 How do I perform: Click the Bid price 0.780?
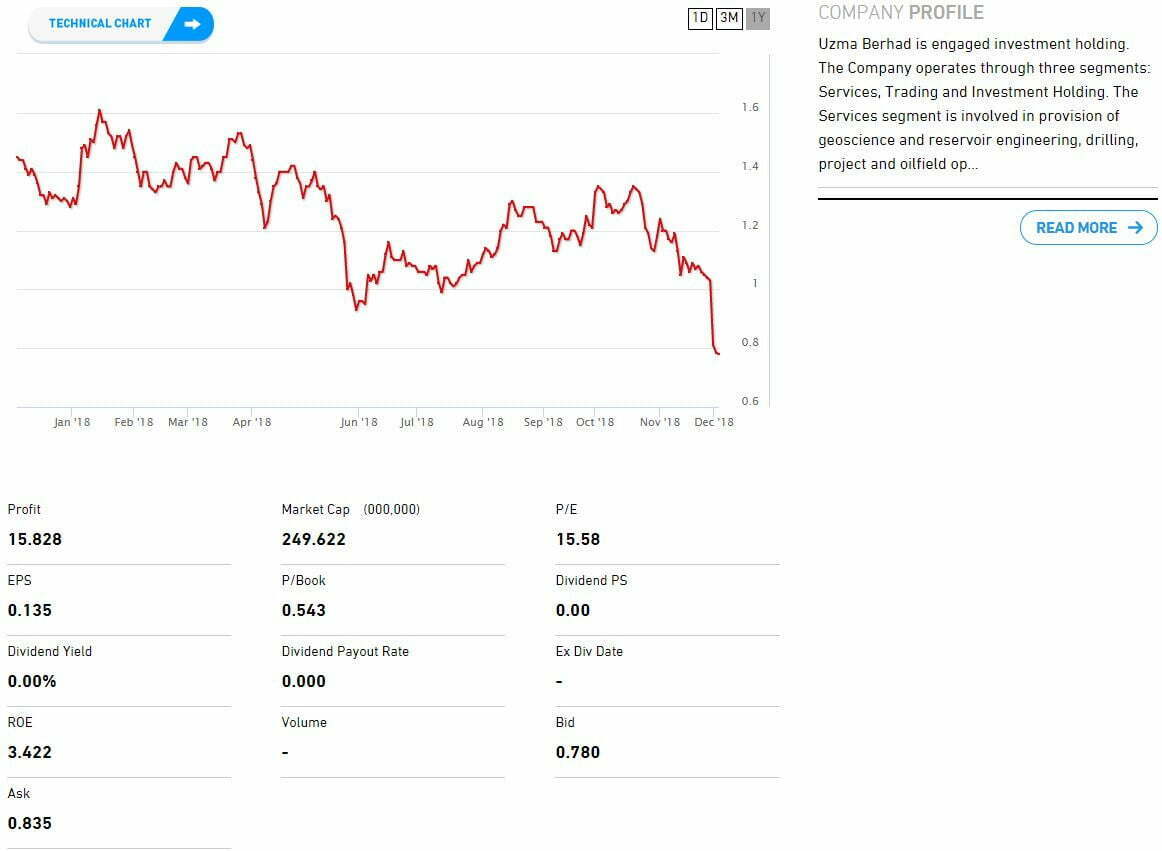pos(578,752)
